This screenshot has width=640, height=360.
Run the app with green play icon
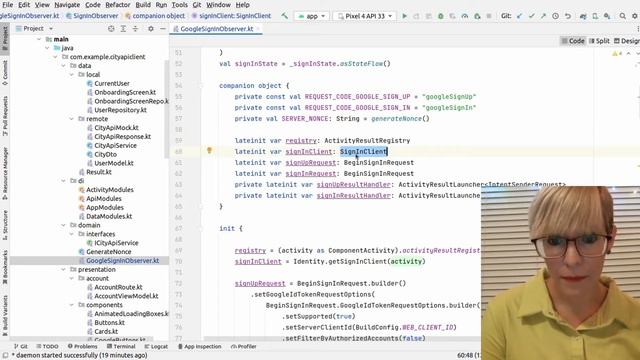pos(404,16)
